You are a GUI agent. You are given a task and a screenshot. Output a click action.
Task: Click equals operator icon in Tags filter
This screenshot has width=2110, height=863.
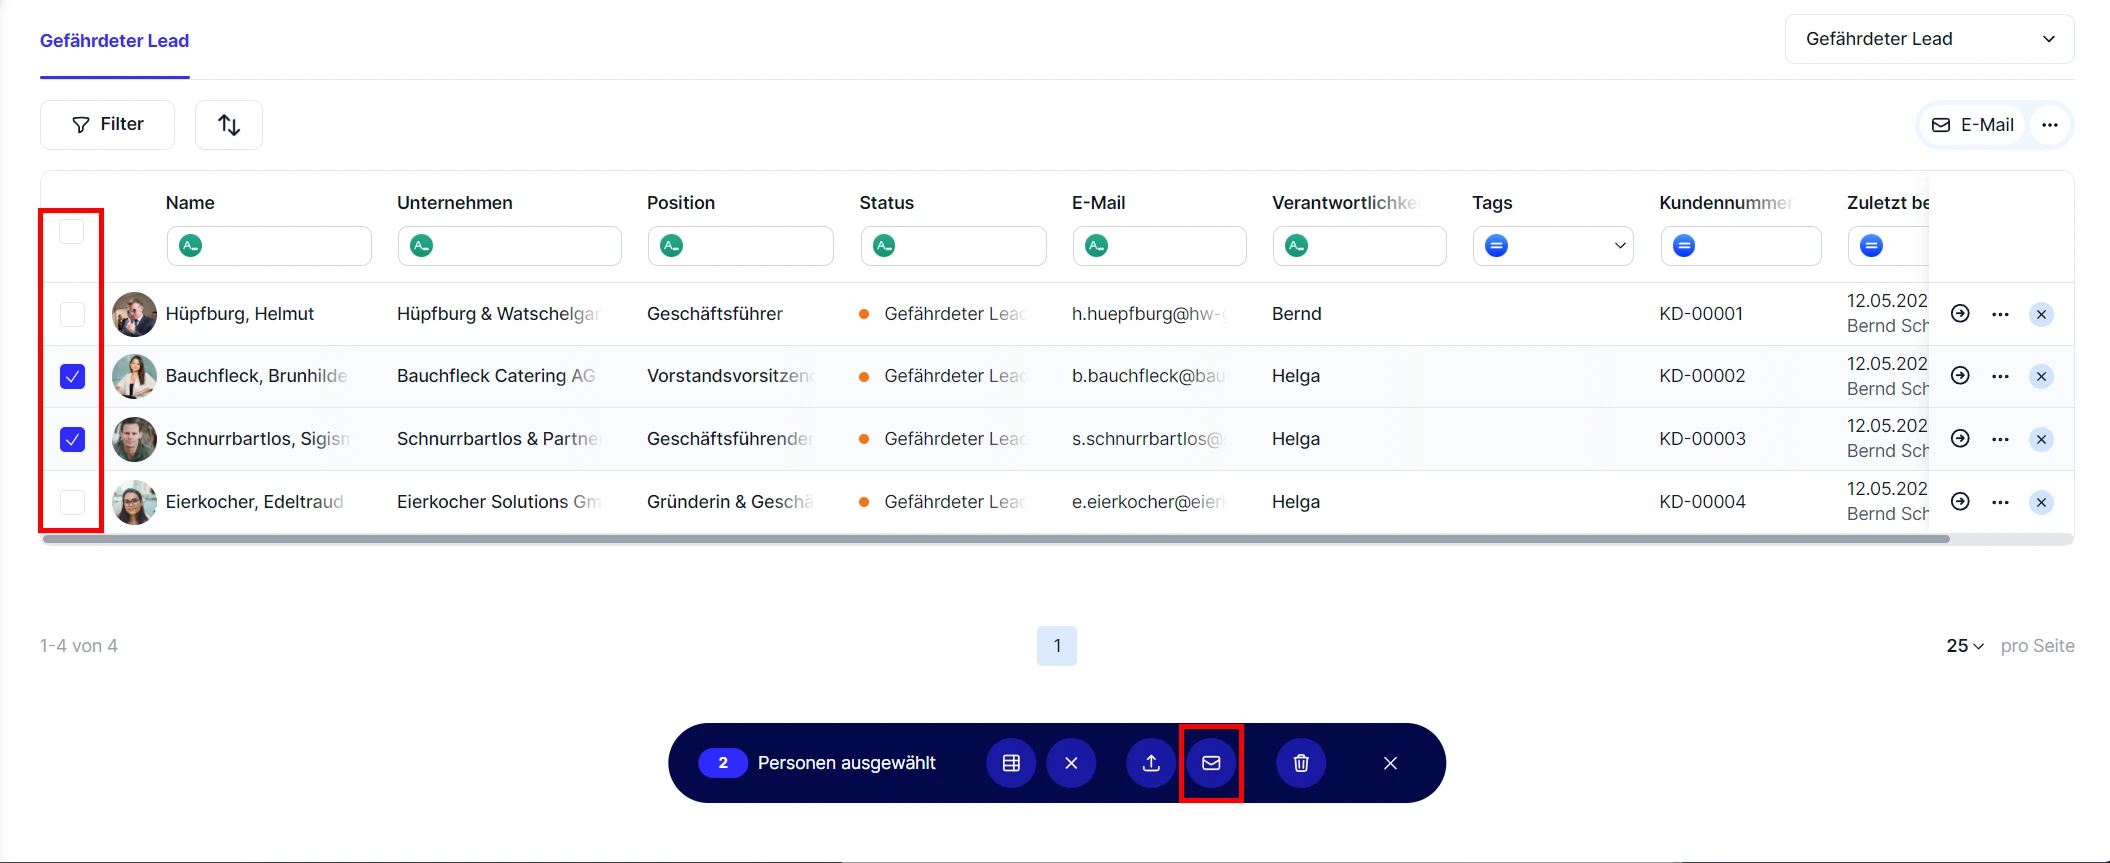[x=1497, y=246]
